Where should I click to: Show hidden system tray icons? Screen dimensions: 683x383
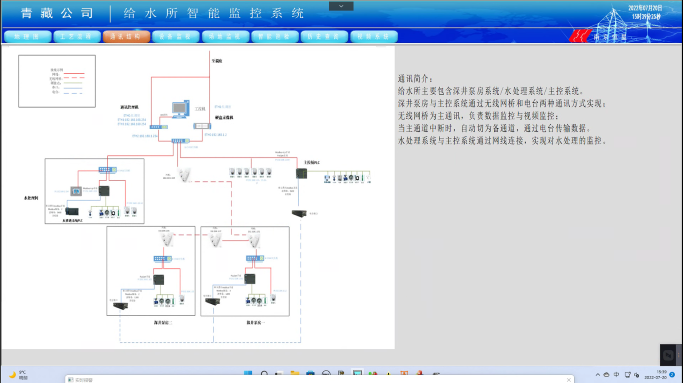pos(598,374)
